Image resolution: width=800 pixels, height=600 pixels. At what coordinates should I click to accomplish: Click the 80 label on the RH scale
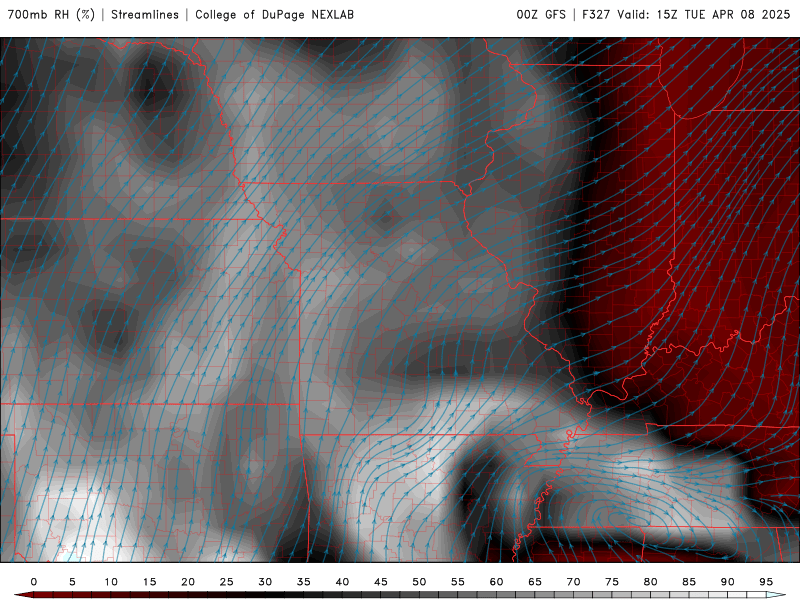click(651, 582)
